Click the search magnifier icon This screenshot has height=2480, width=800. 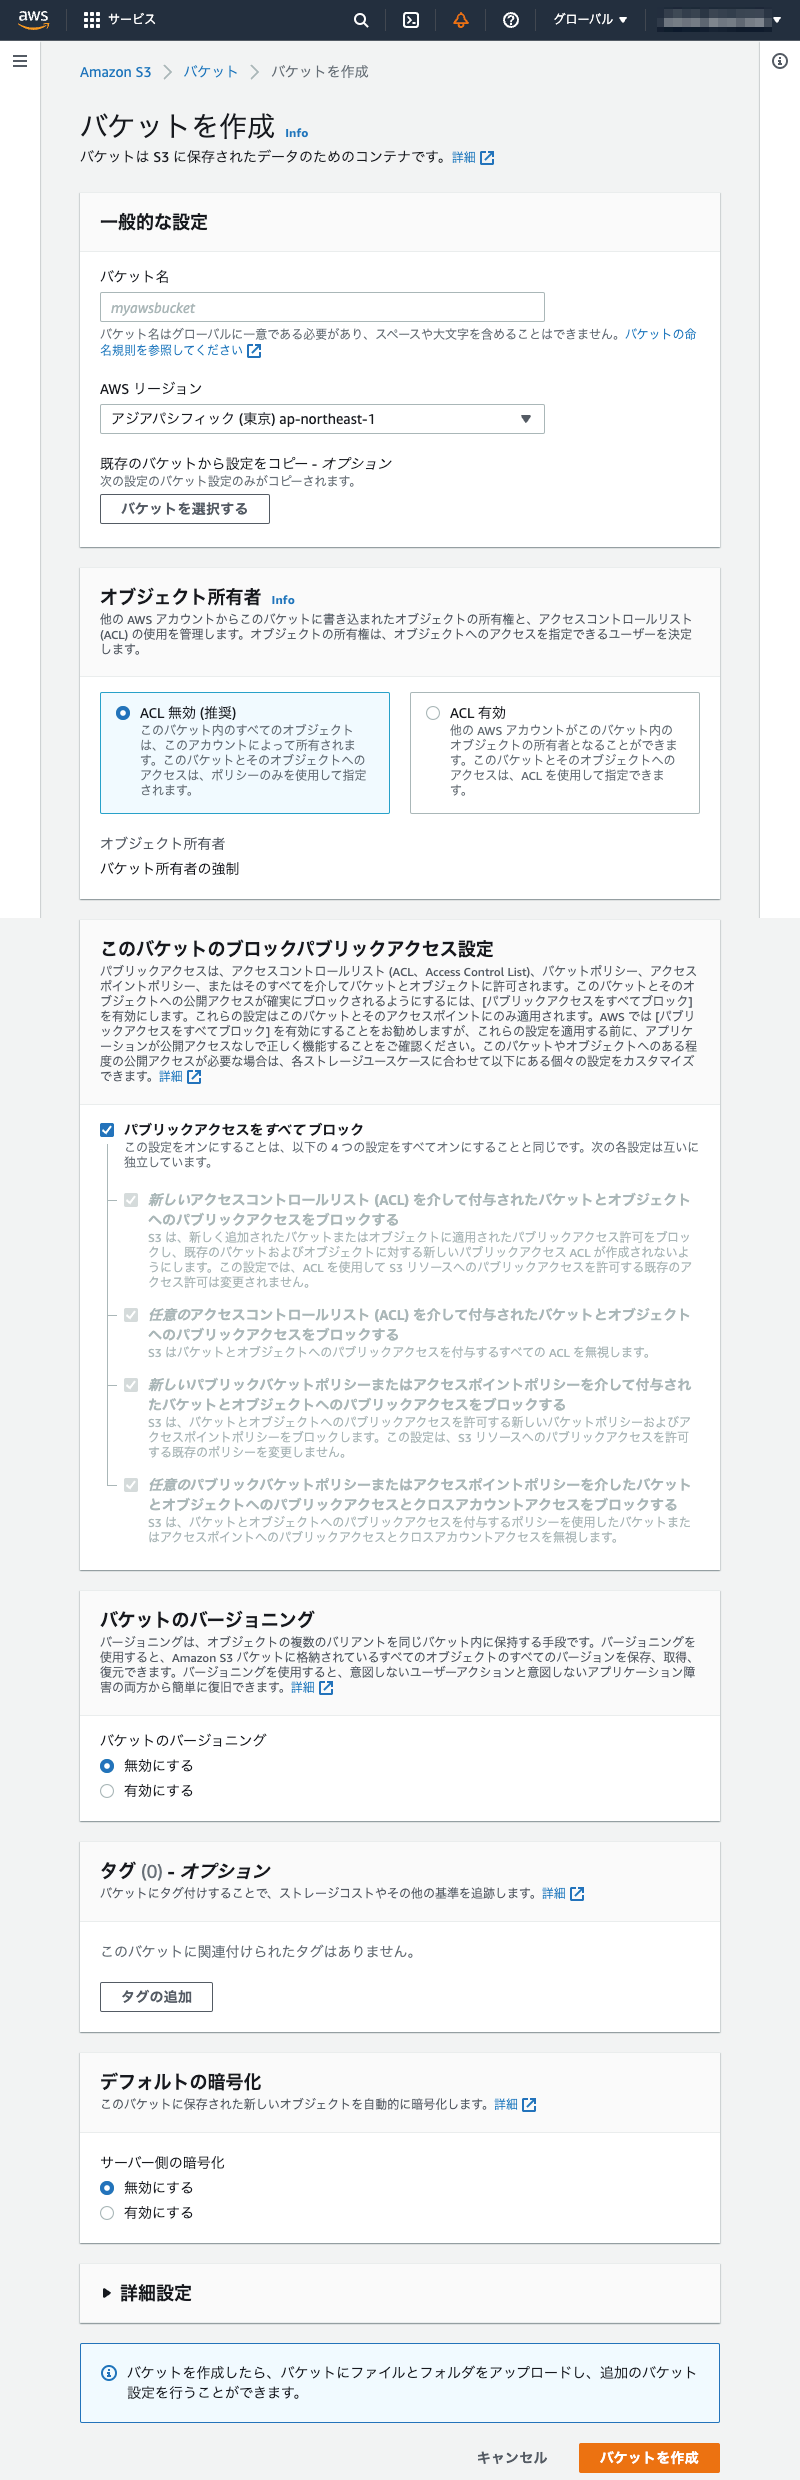[x=361, y=20]
